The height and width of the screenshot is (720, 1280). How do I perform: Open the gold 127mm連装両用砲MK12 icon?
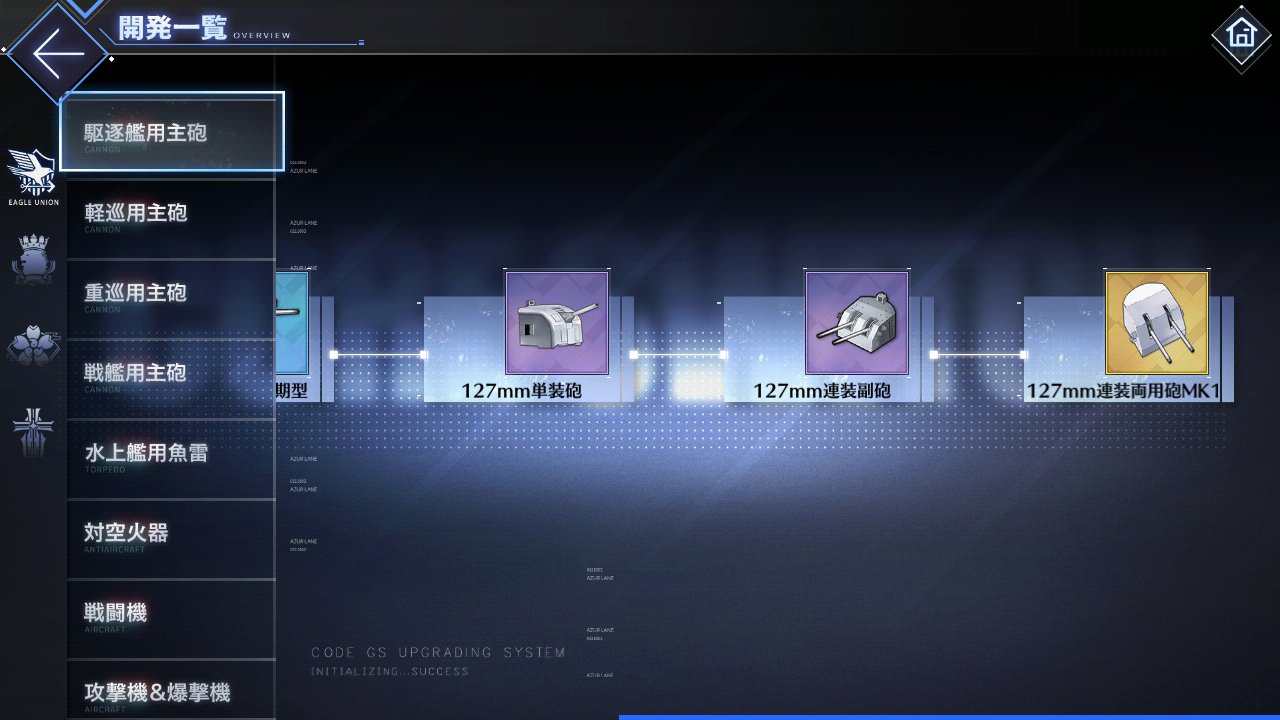coord(1157,322)
